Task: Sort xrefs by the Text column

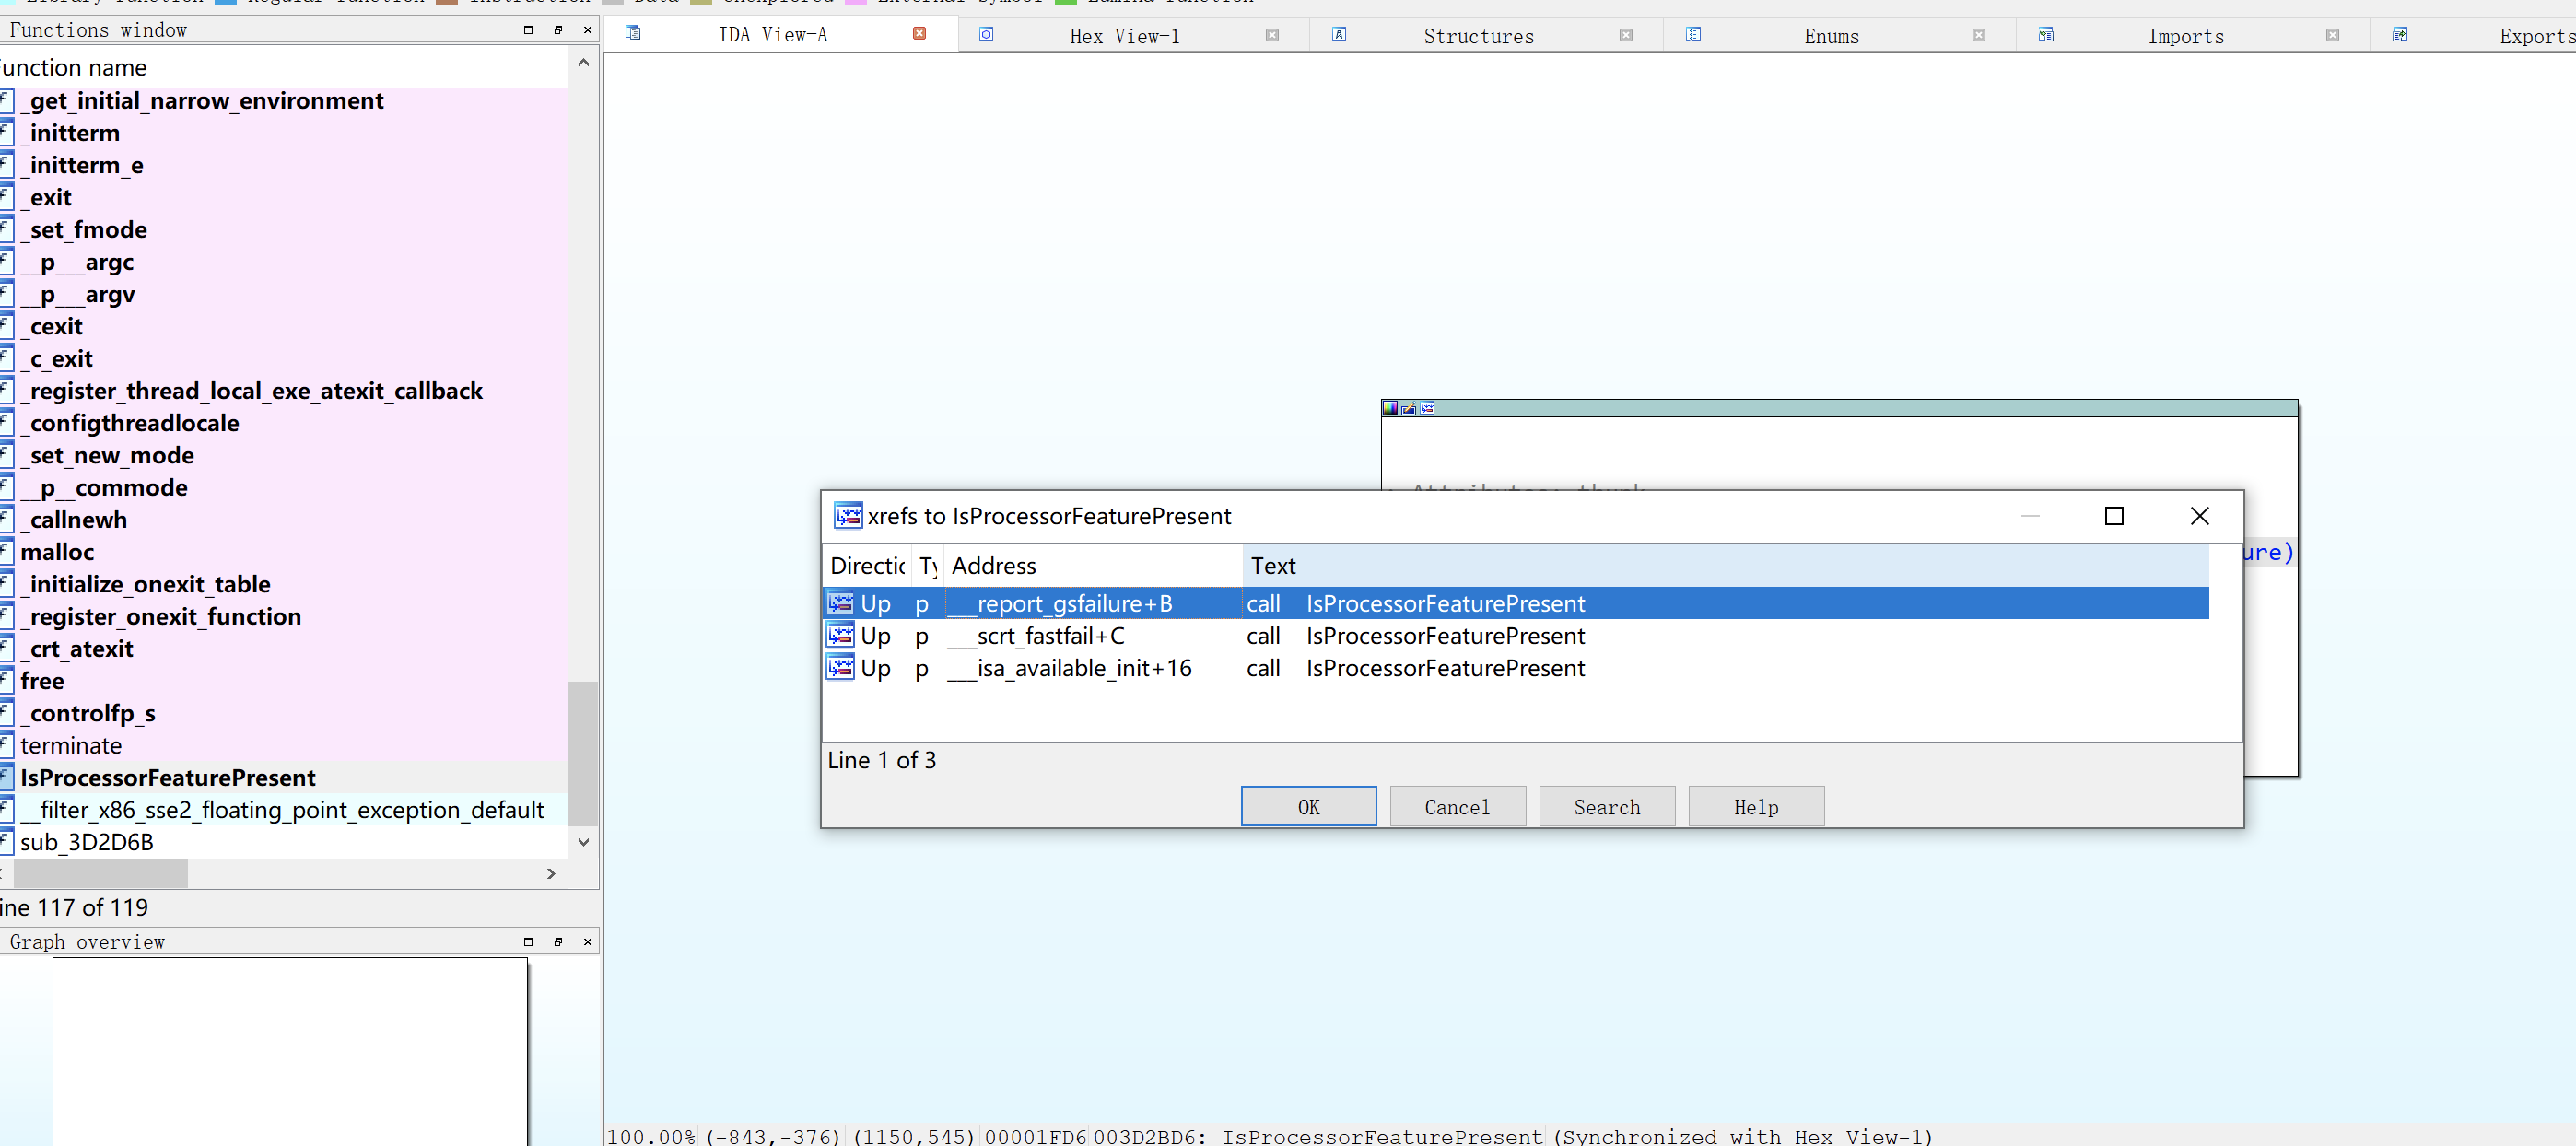Action: tap(1725, 565)
